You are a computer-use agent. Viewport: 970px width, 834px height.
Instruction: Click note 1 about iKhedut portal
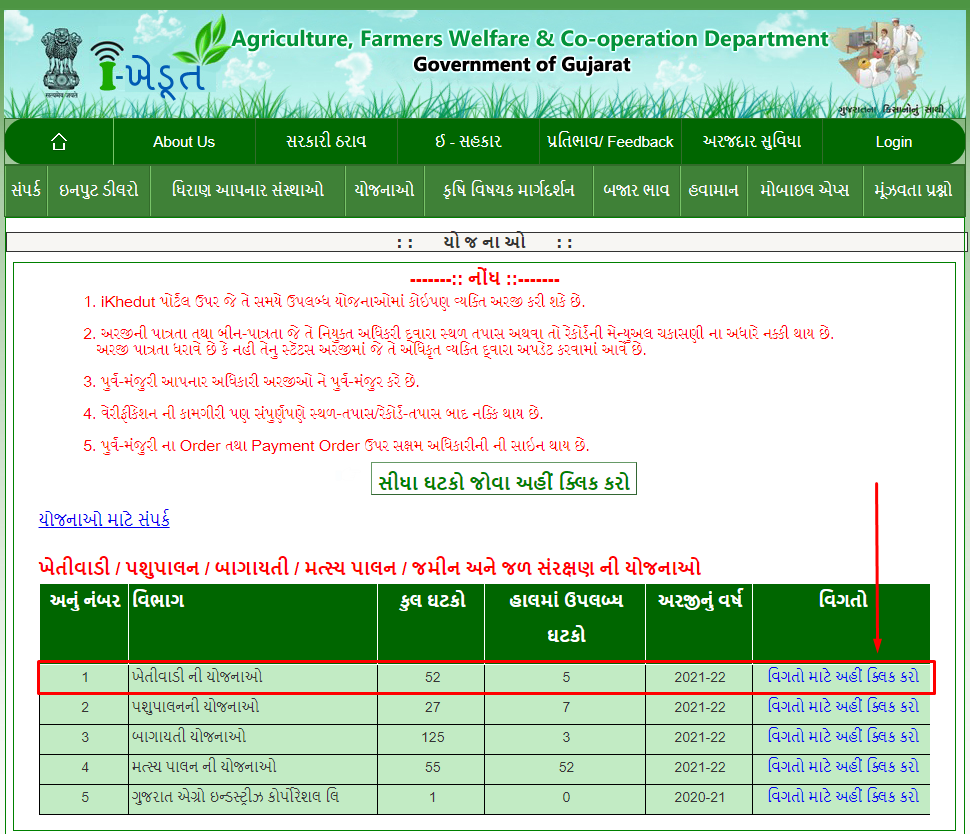coord(334,301)
